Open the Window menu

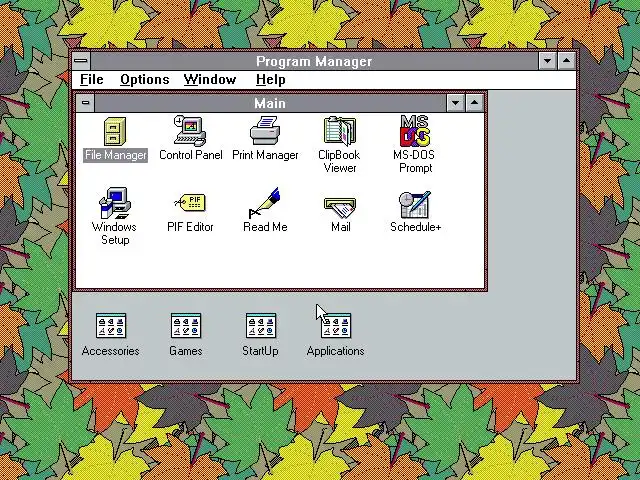tap(210, 80)
